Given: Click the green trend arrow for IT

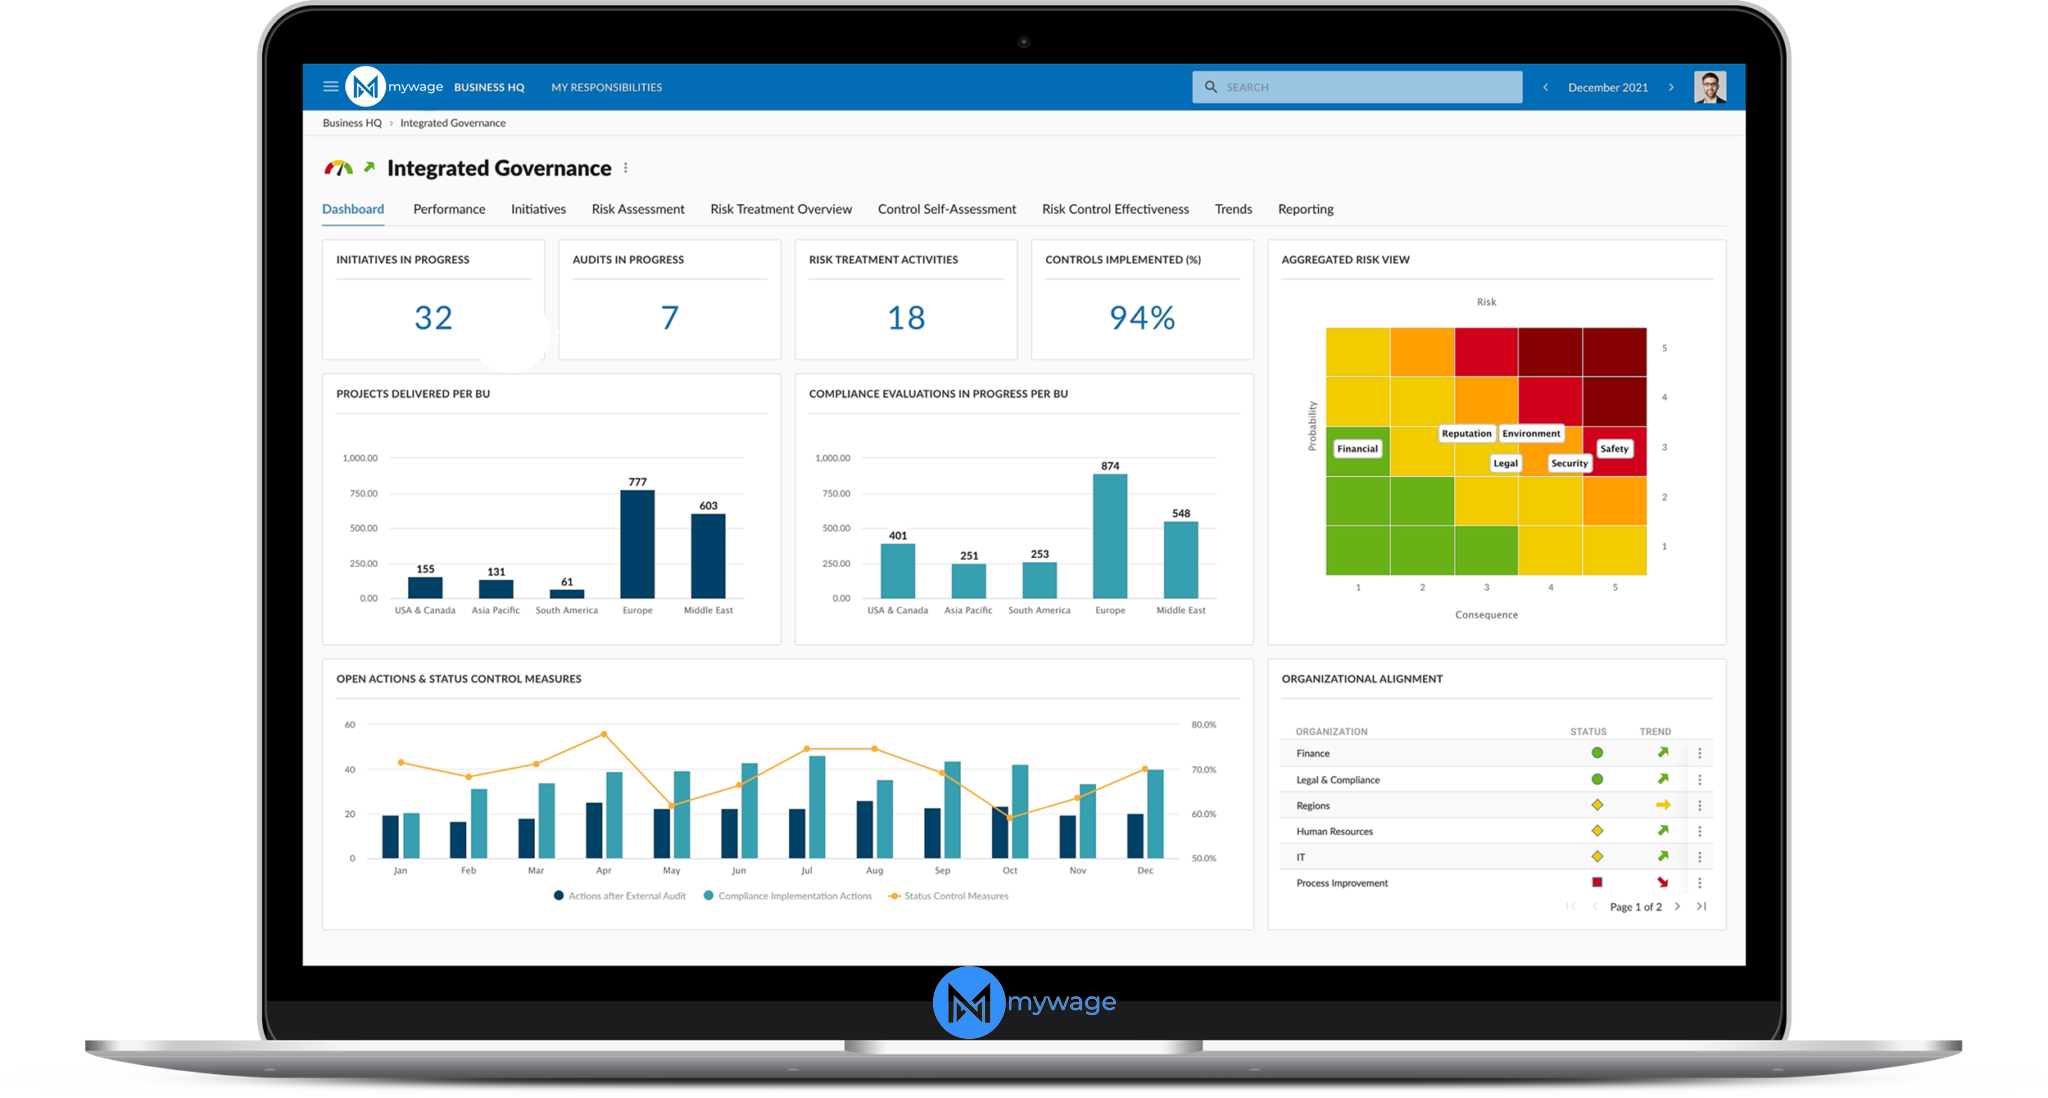Looking at the screenshot, I should coord(1662,857).
